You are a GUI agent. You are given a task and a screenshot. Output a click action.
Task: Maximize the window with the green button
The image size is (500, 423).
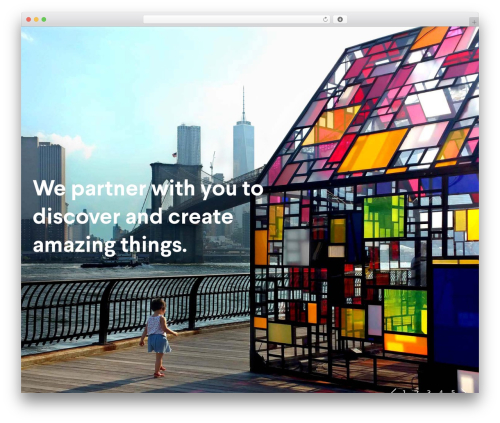click(44, 19)
